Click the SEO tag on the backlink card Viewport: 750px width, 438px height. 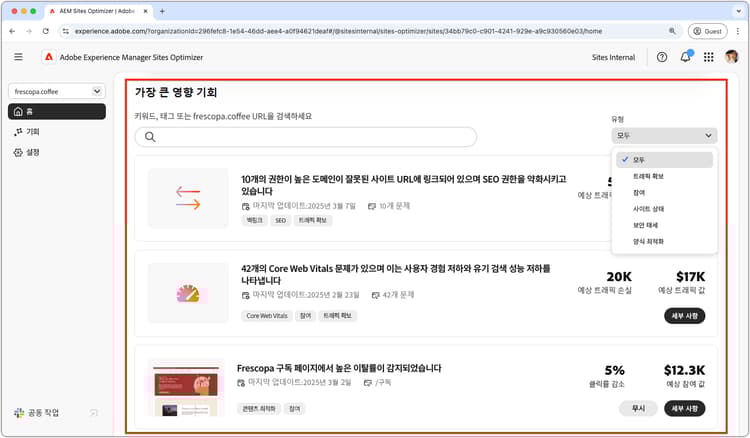pyautogui.click(x=280, y=220)
